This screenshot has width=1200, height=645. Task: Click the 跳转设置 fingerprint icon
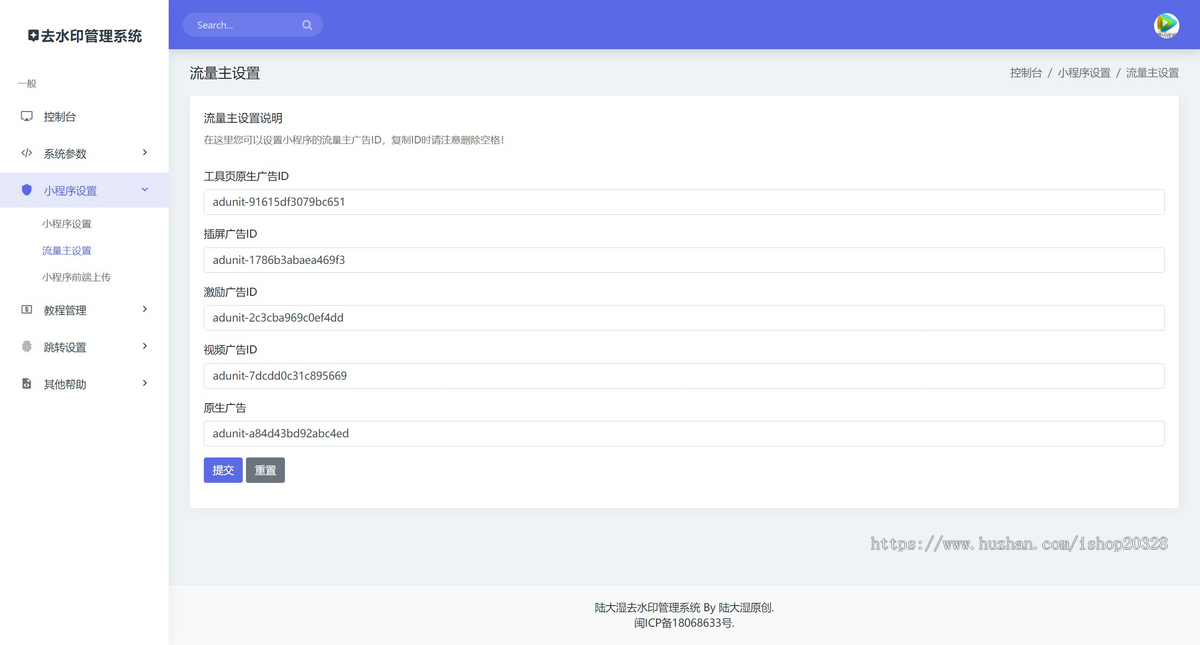coord(27,347)
